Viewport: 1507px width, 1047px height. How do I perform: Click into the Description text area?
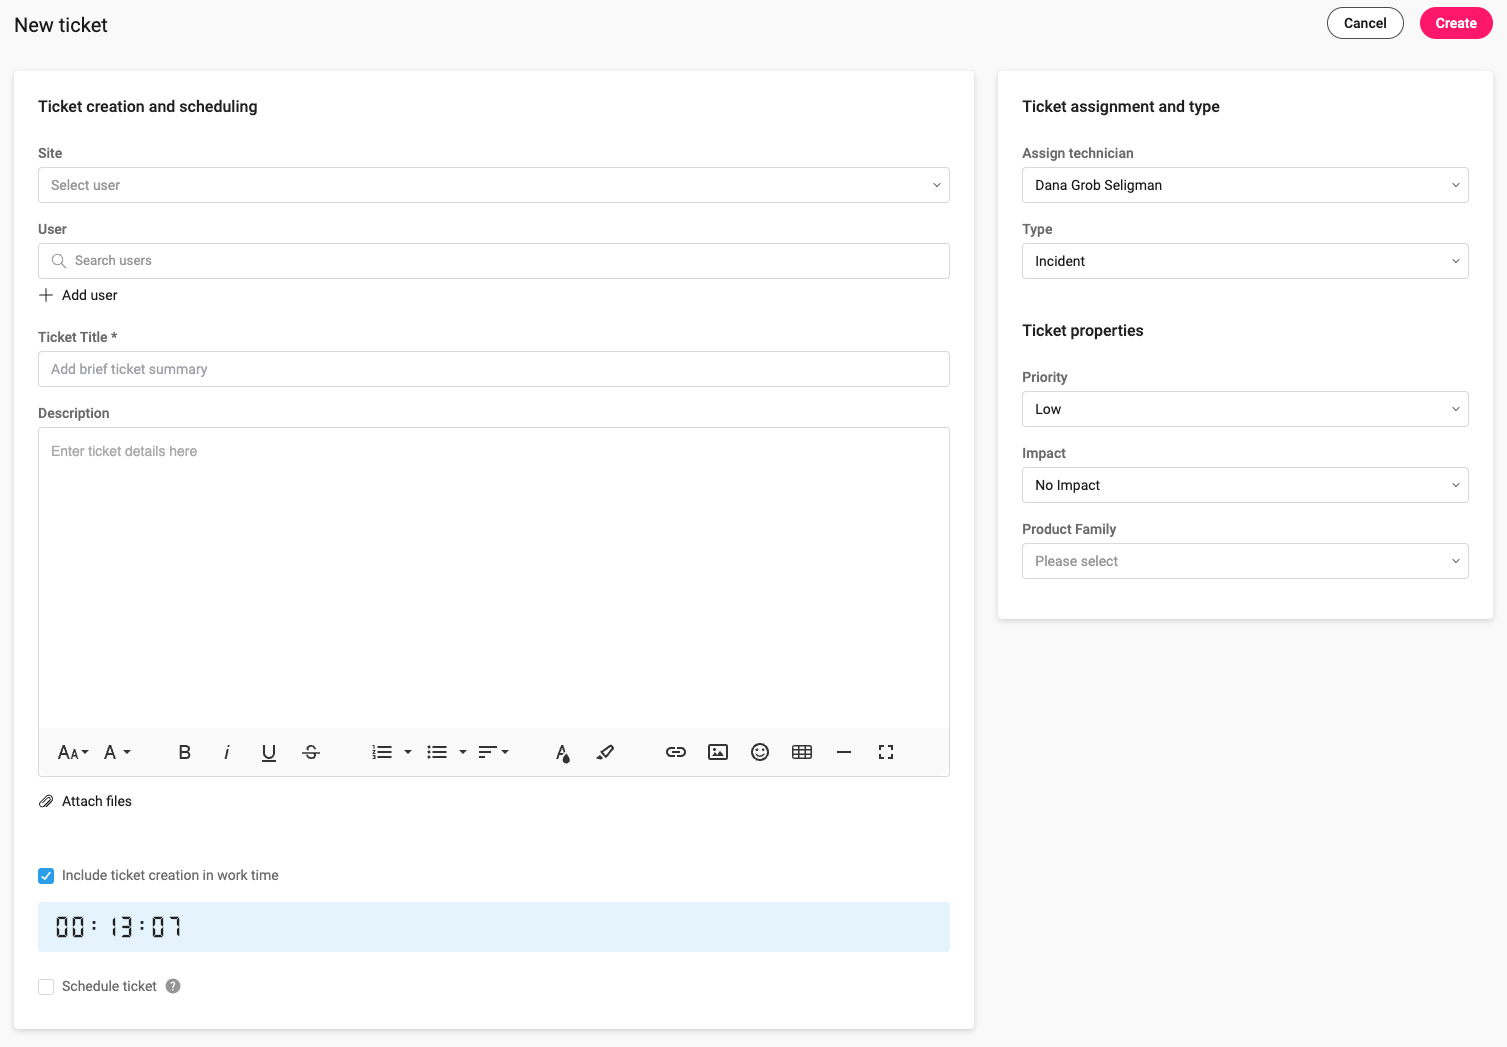coord(494,578)
